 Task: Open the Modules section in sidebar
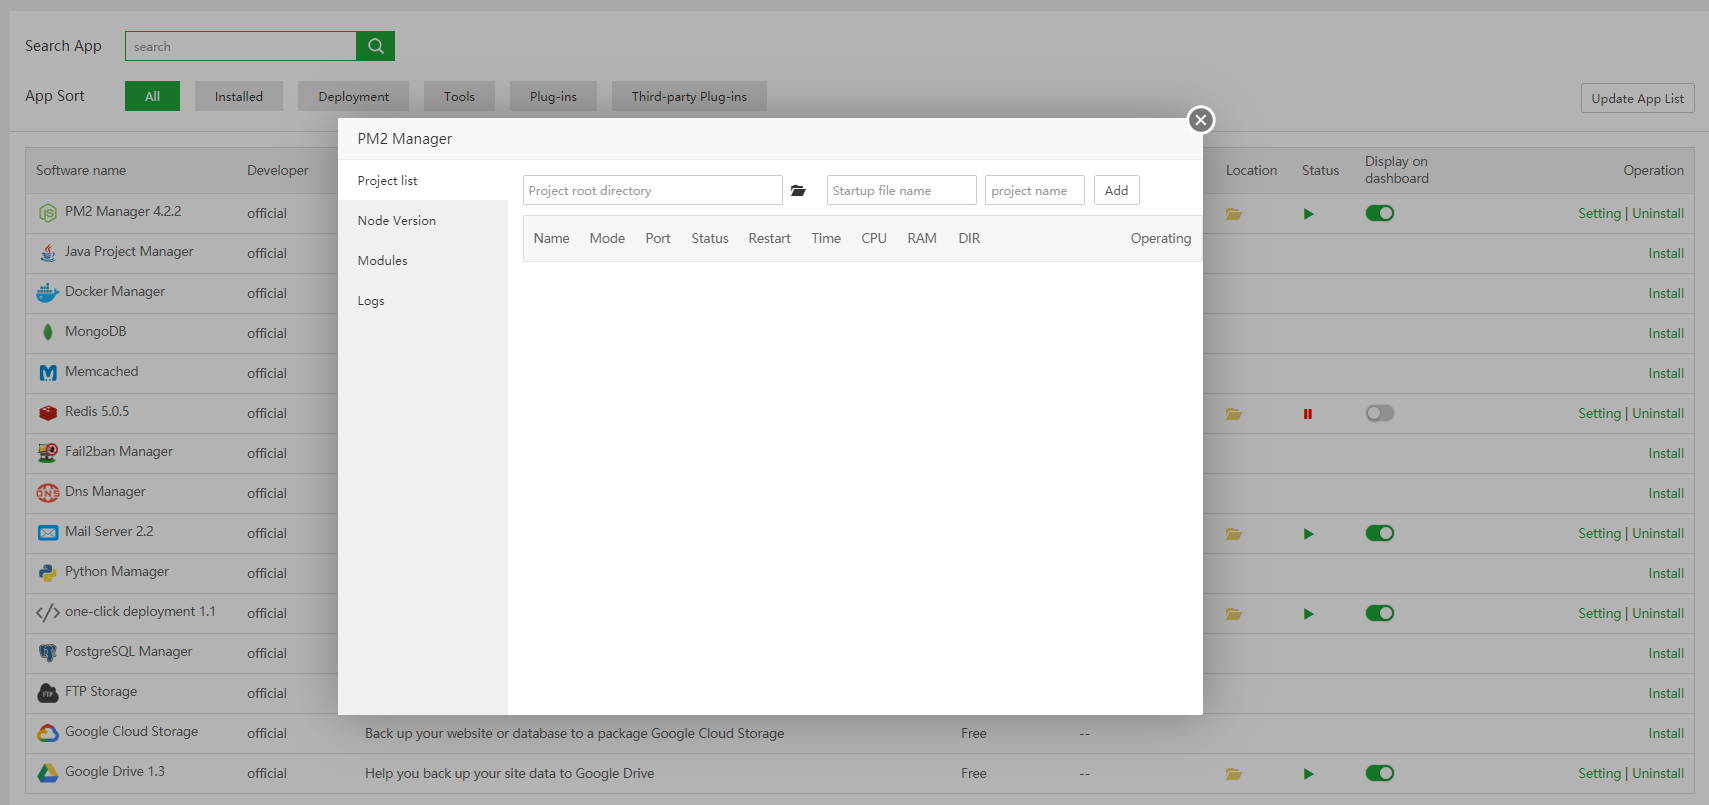pos(383,261)
